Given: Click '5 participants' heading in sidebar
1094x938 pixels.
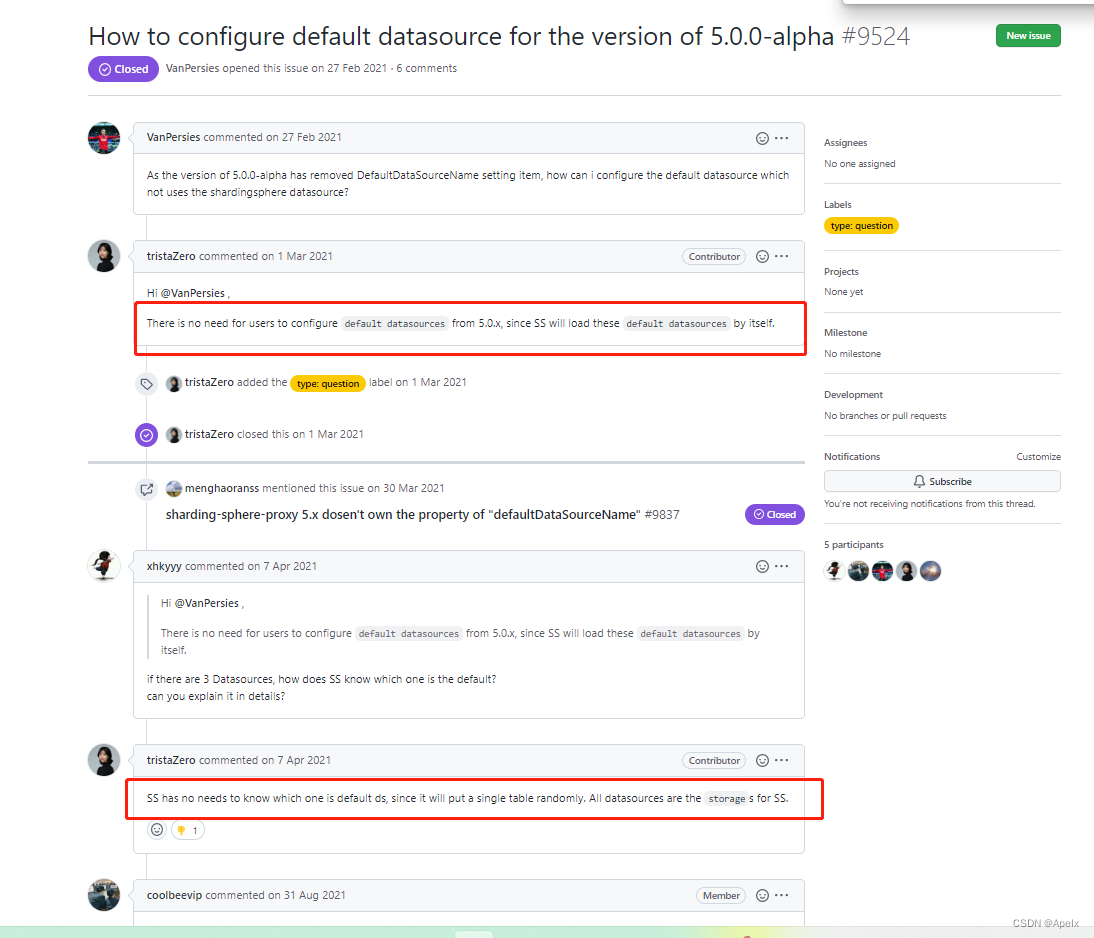Looking at the screenshot, I should [x=853, y=544].
